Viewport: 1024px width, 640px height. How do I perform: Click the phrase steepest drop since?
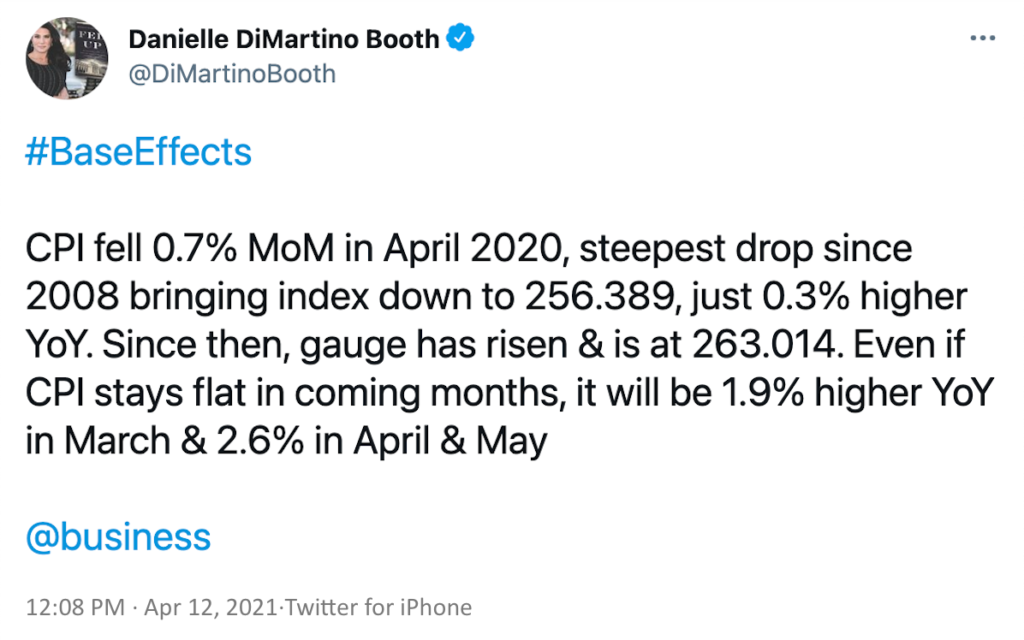coord(745,249)
